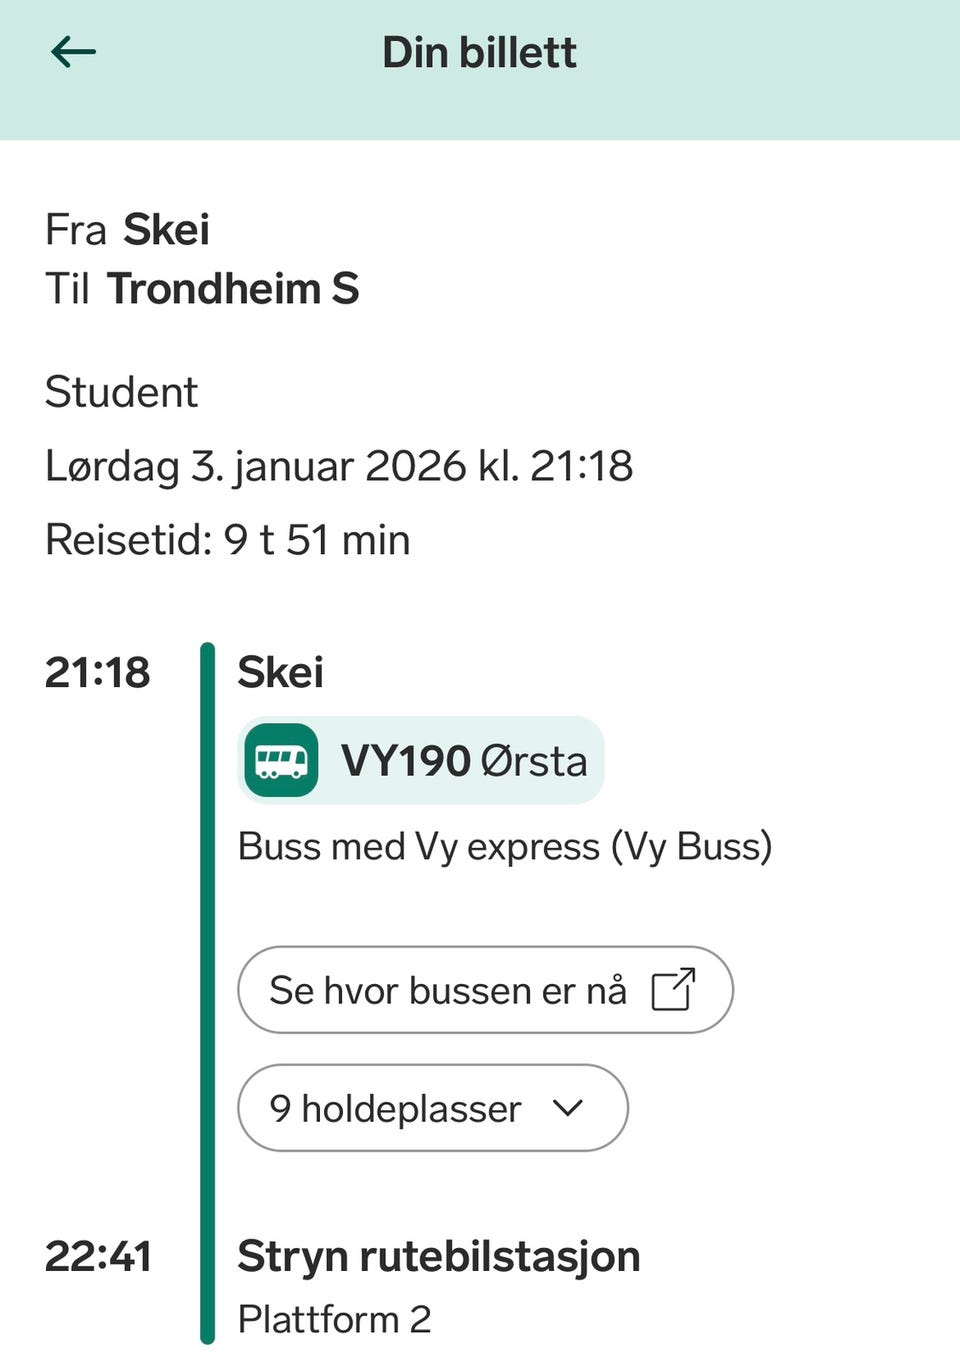960x1362 pixels.
Task: Click the destination Trondheim S
Action: pos(232,289)
